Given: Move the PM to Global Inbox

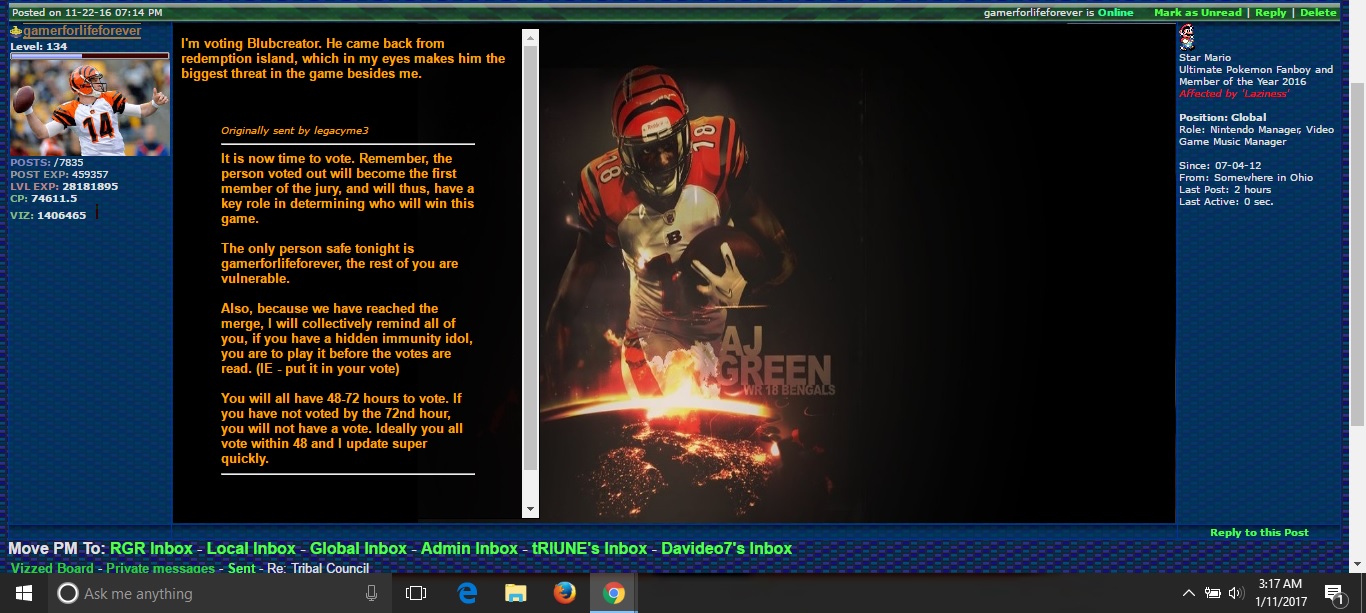Looking at the screenshot, I should tap(358, 548).
